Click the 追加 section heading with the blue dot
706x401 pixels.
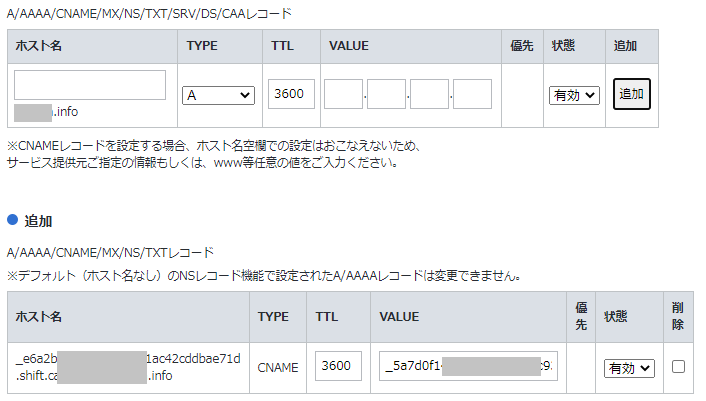coord(30,221)
